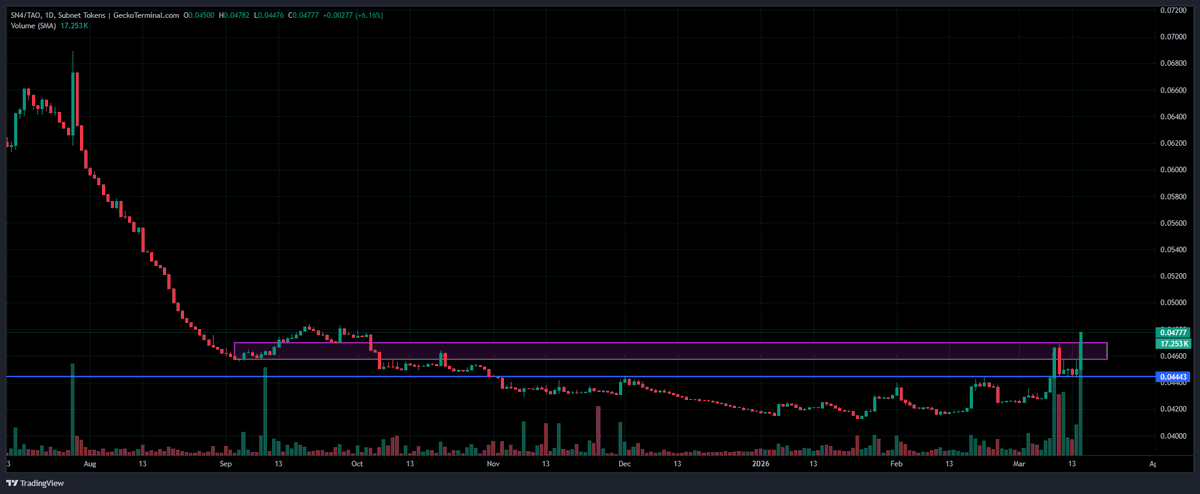Click the 0.04000 price axis value
The image size is (1200, 494).
pyautogui.click(x=1172, y=436)
